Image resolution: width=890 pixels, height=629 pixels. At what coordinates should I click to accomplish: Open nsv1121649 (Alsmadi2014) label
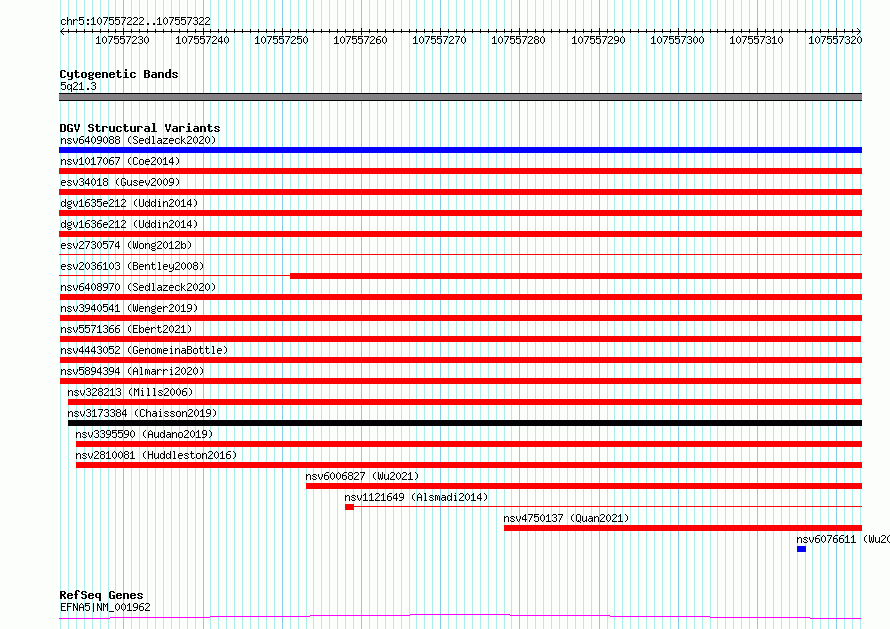(416, 497)
